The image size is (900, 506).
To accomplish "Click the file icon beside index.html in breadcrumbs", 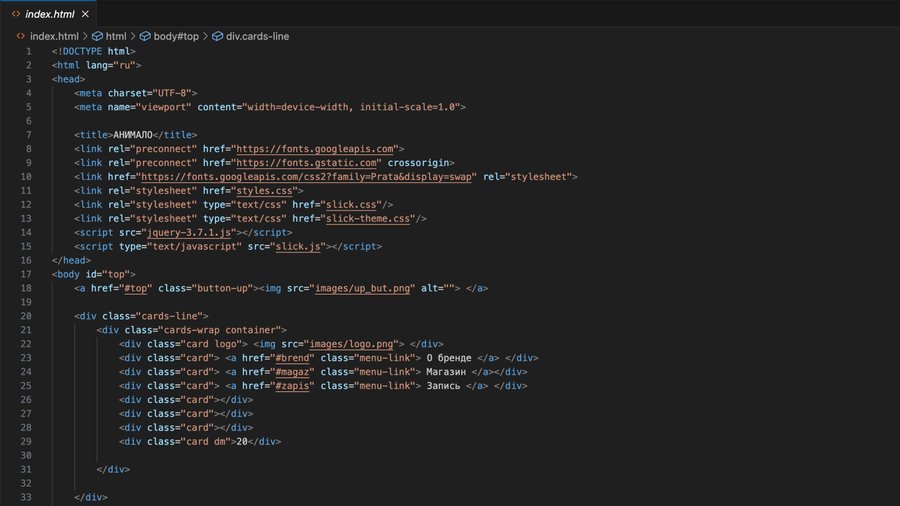I will click(x=21, y=36).
